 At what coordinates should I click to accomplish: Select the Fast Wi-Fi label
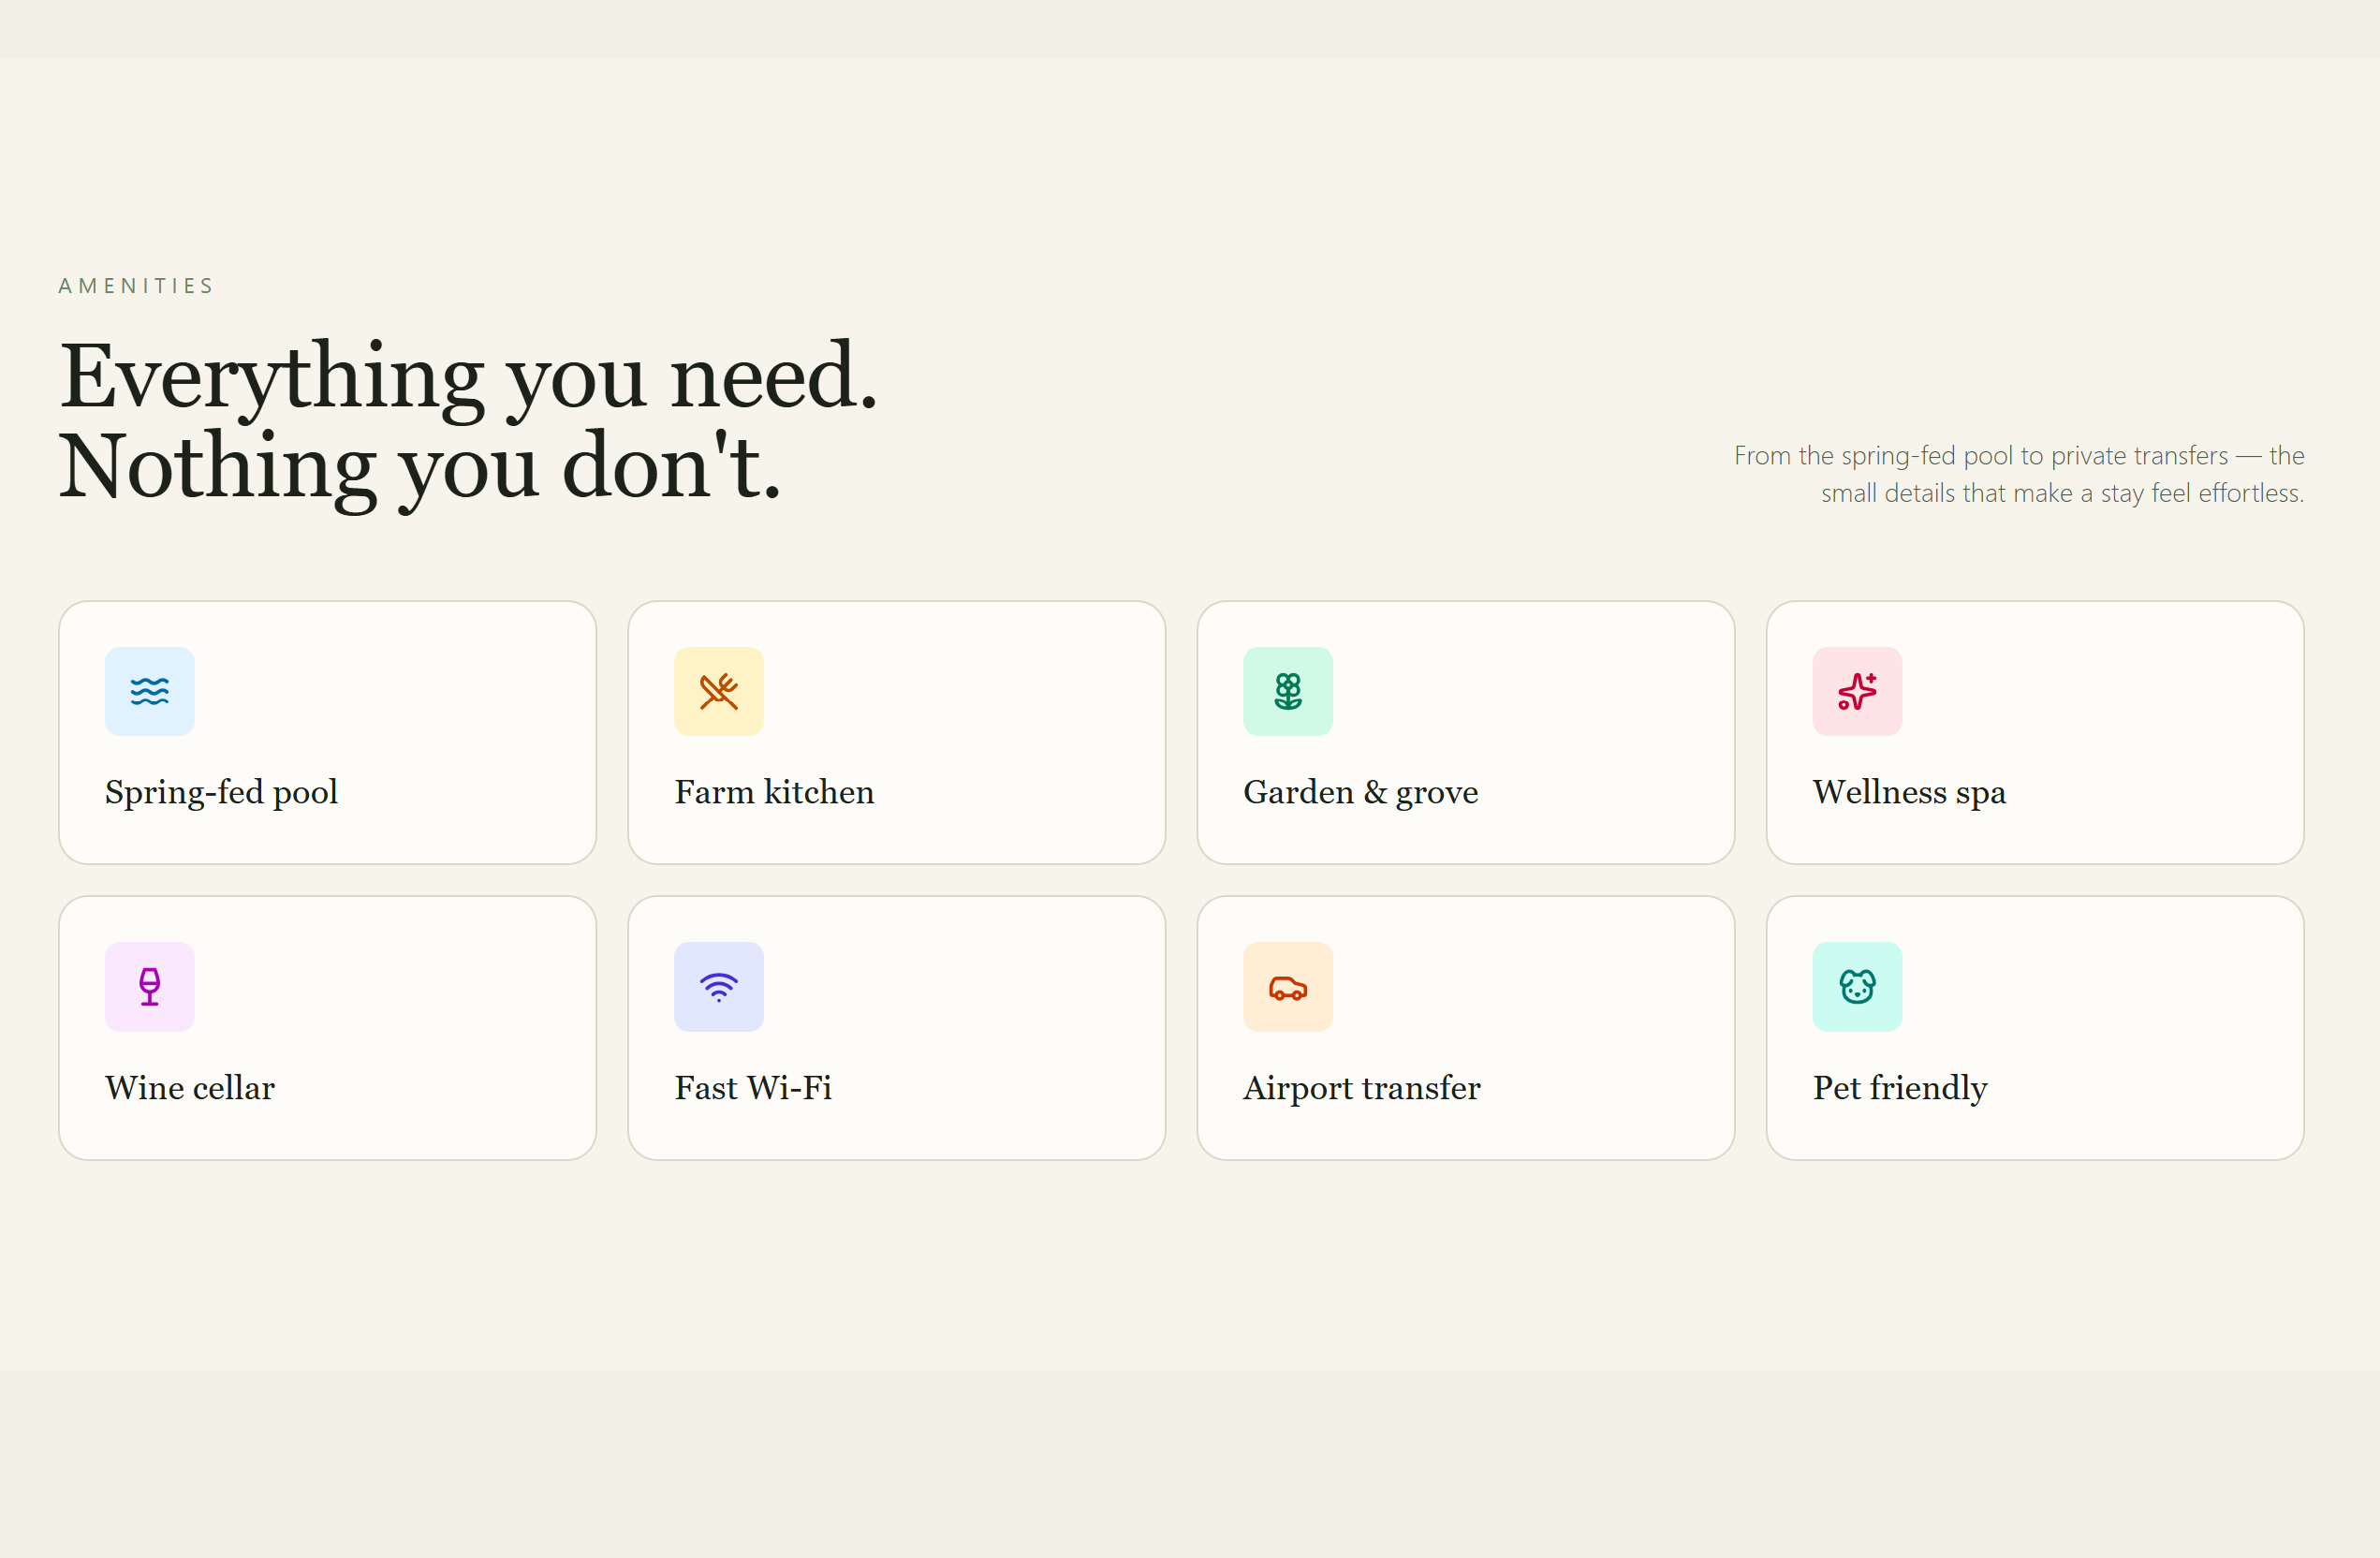point(753,1087)
